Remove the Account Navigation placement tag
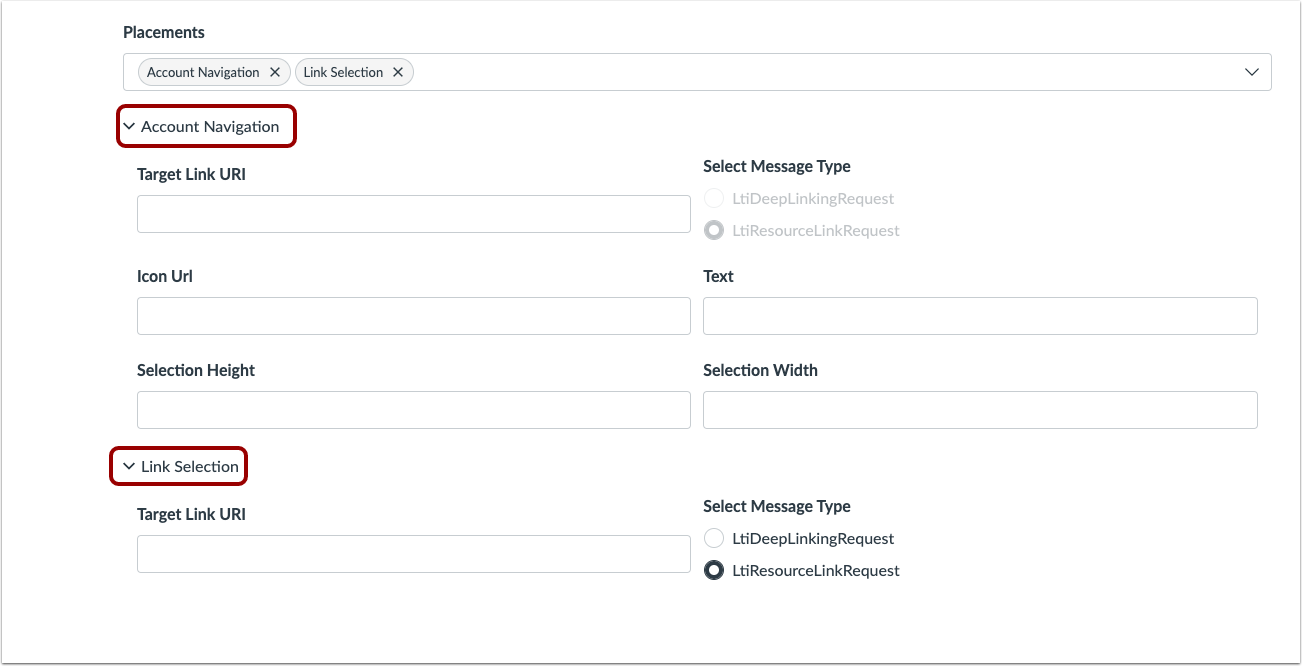 [x=275, y=72]
